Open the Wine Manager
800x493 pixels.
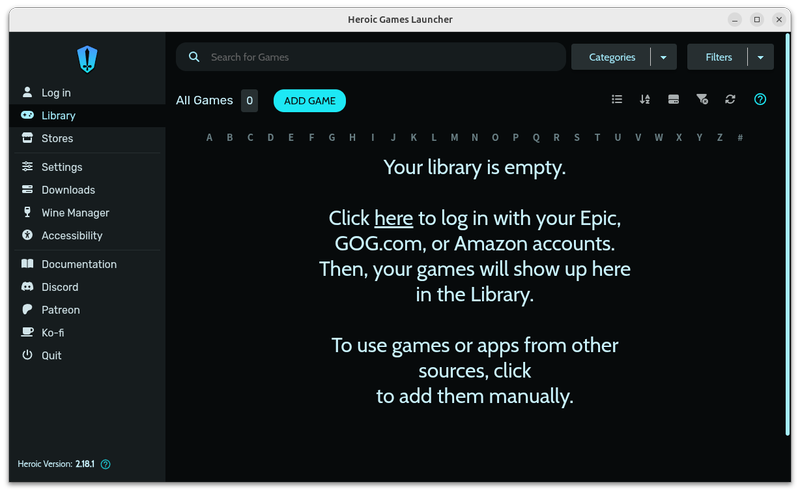pyautogui.click(x=87, y=212)
